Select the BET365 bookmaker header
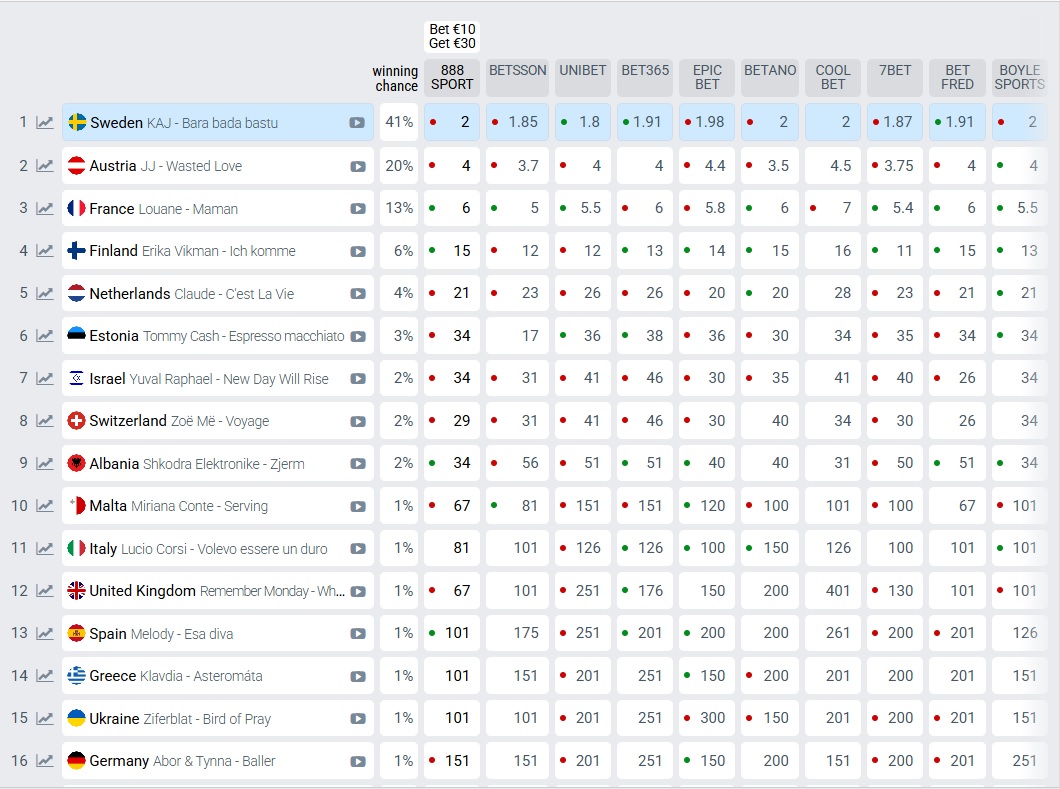The image size is (1060, 789). (x=645, y=70)
